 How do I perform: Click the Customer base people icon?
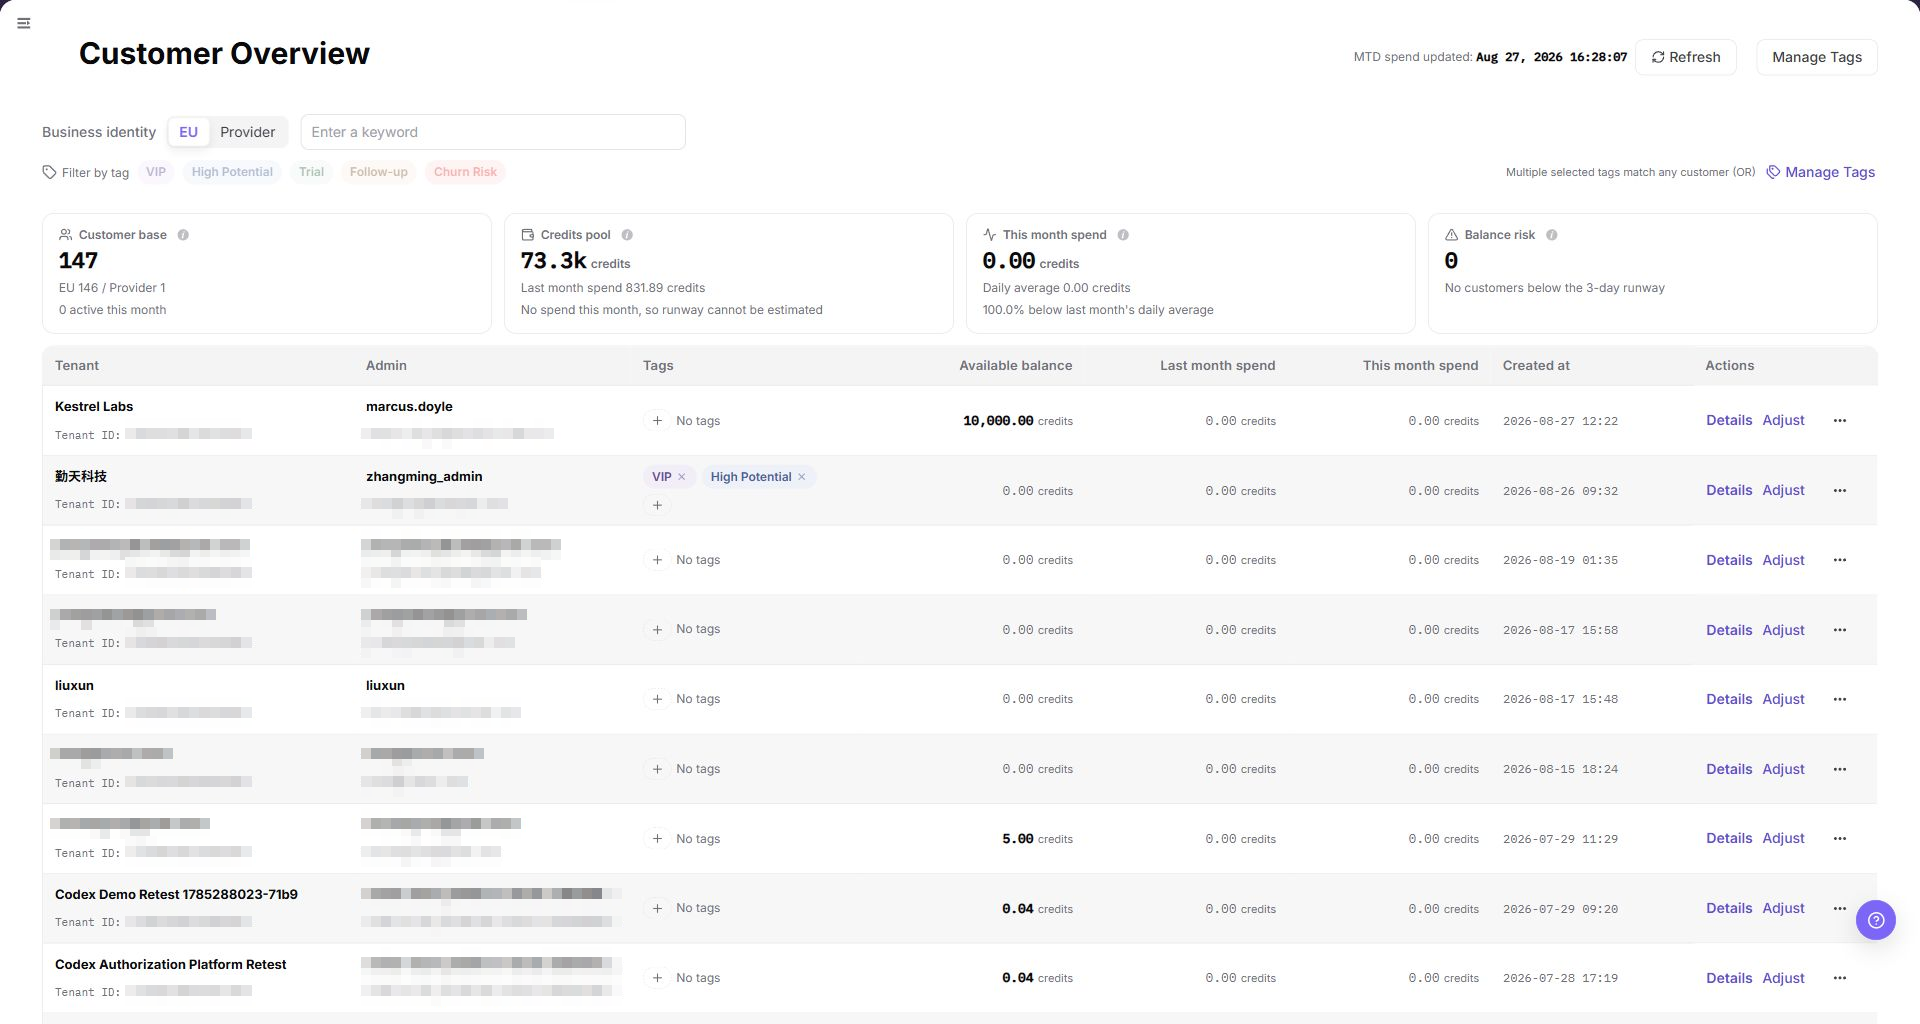click(65, 235)
